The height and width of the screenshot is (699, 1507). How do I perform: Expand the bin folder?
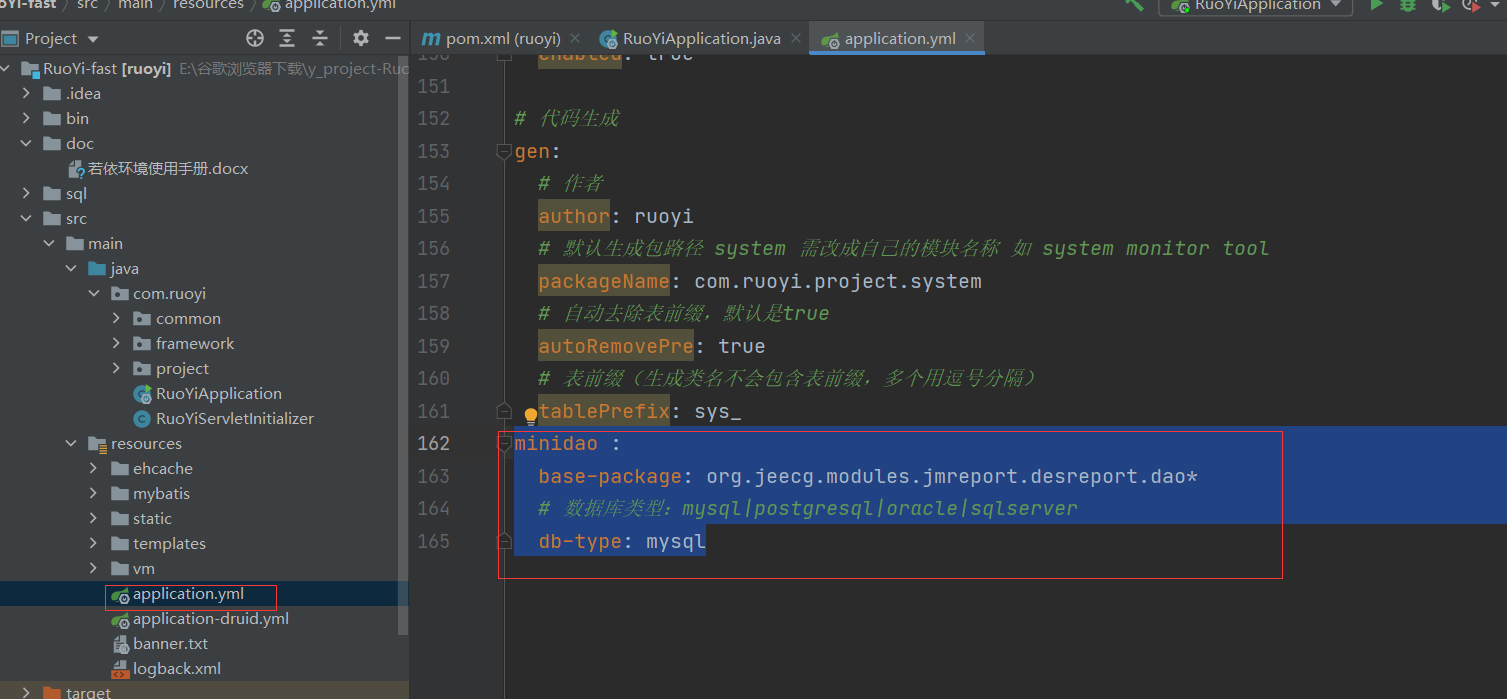click(x=26, y=119)
